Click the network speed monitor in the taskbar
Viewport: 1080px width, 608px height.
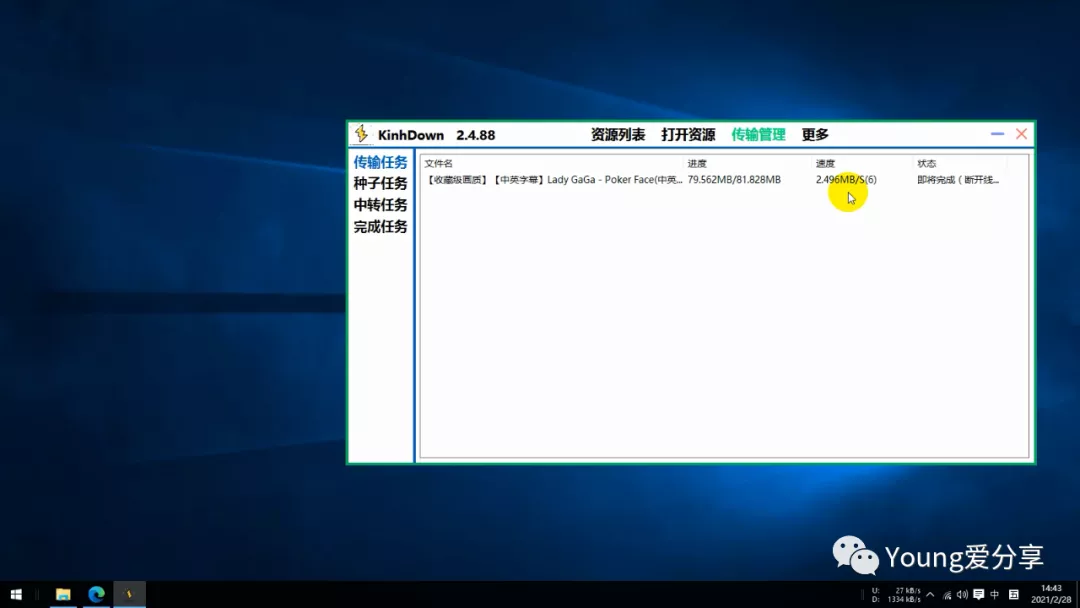click(x=896, y=595)
